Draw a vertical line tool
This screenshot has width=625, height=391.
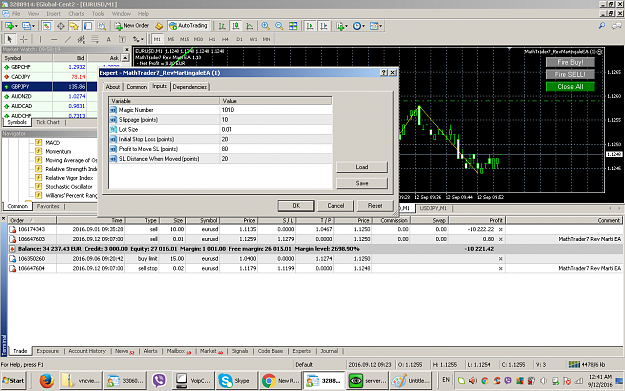pyautogui.click(x=40, y=39)
